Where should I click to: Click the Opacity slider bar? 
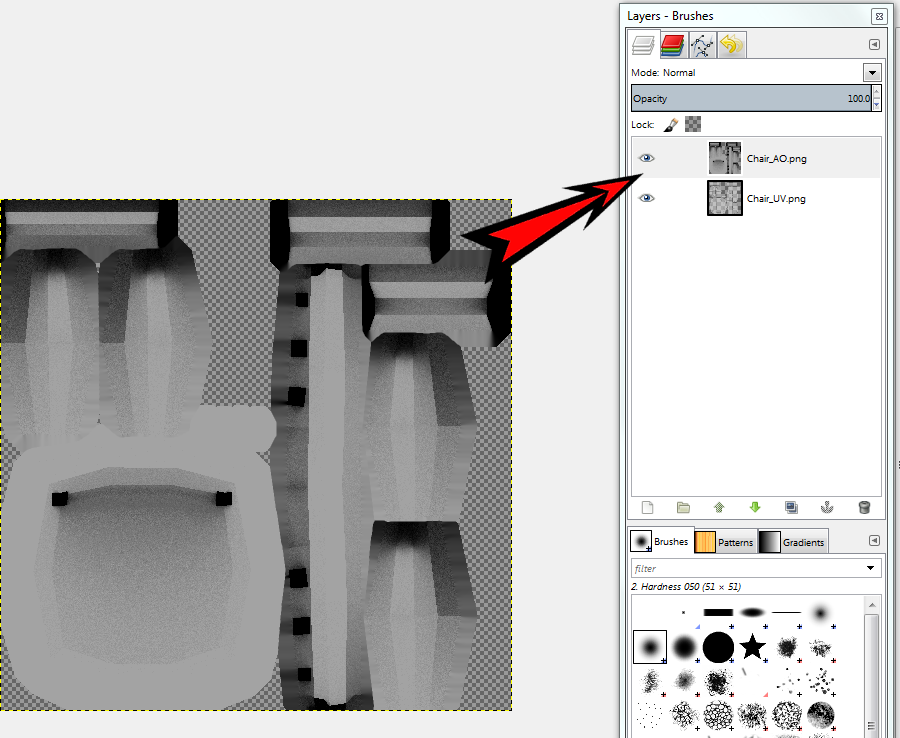751,98
